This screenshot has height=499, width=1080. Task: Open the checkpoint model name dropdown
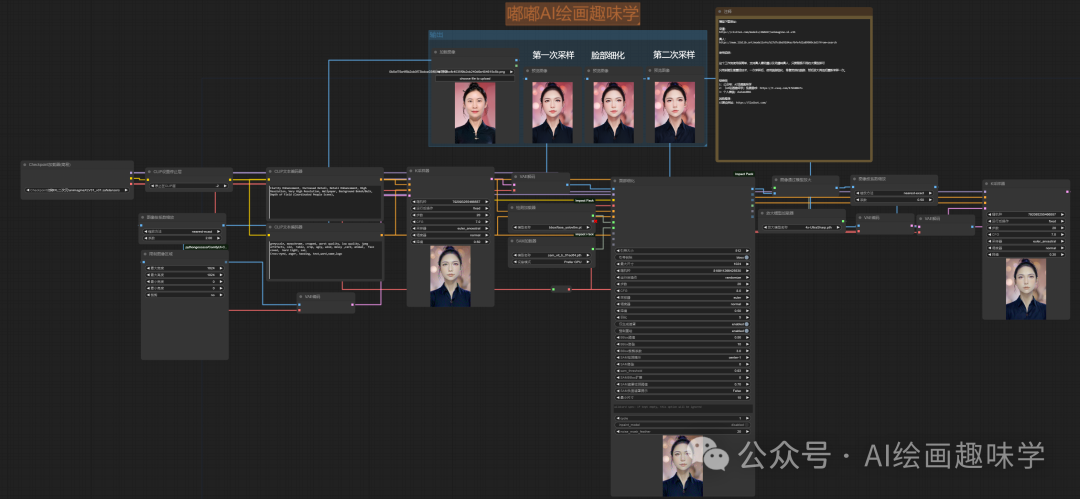(77, 190)
